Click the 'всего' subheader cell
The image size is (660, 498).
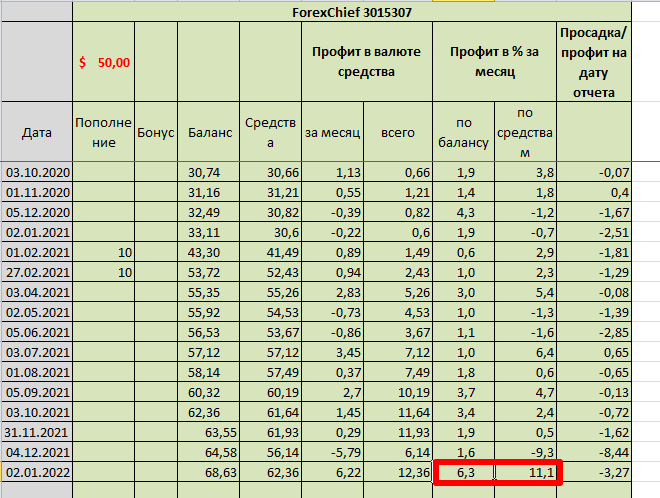(398, 132)
